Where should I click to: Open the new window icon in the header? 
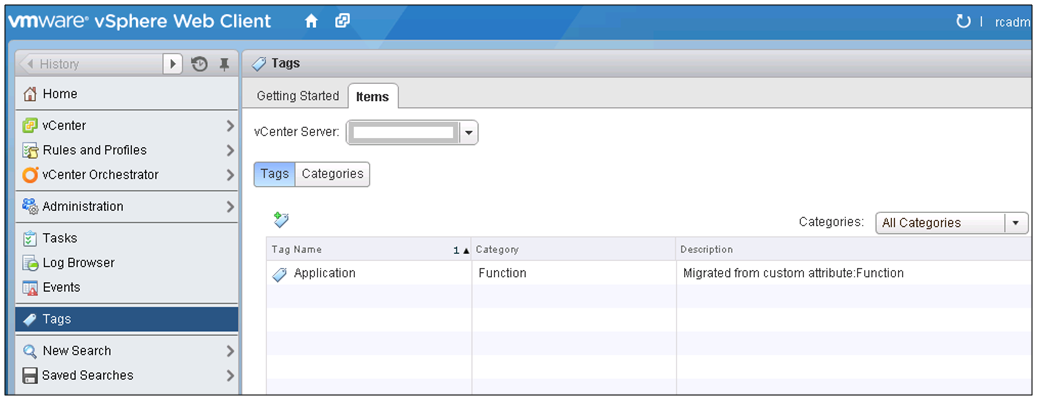(x=342, y=21)
